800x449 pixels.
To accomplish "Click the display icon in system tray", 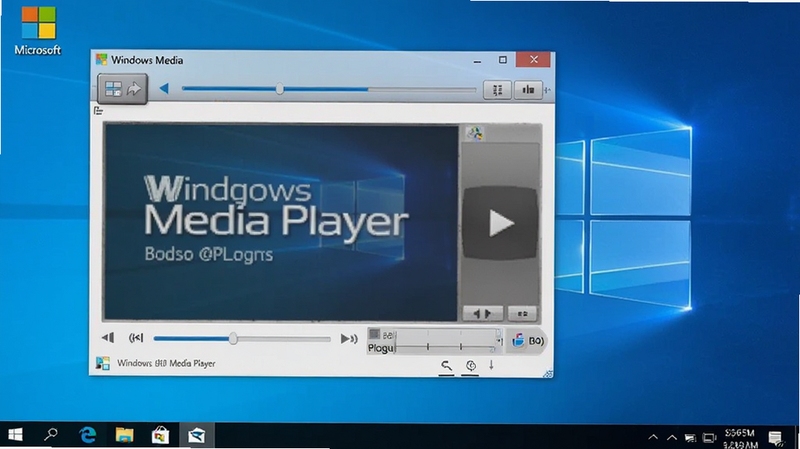I will (x=709, y=438).
